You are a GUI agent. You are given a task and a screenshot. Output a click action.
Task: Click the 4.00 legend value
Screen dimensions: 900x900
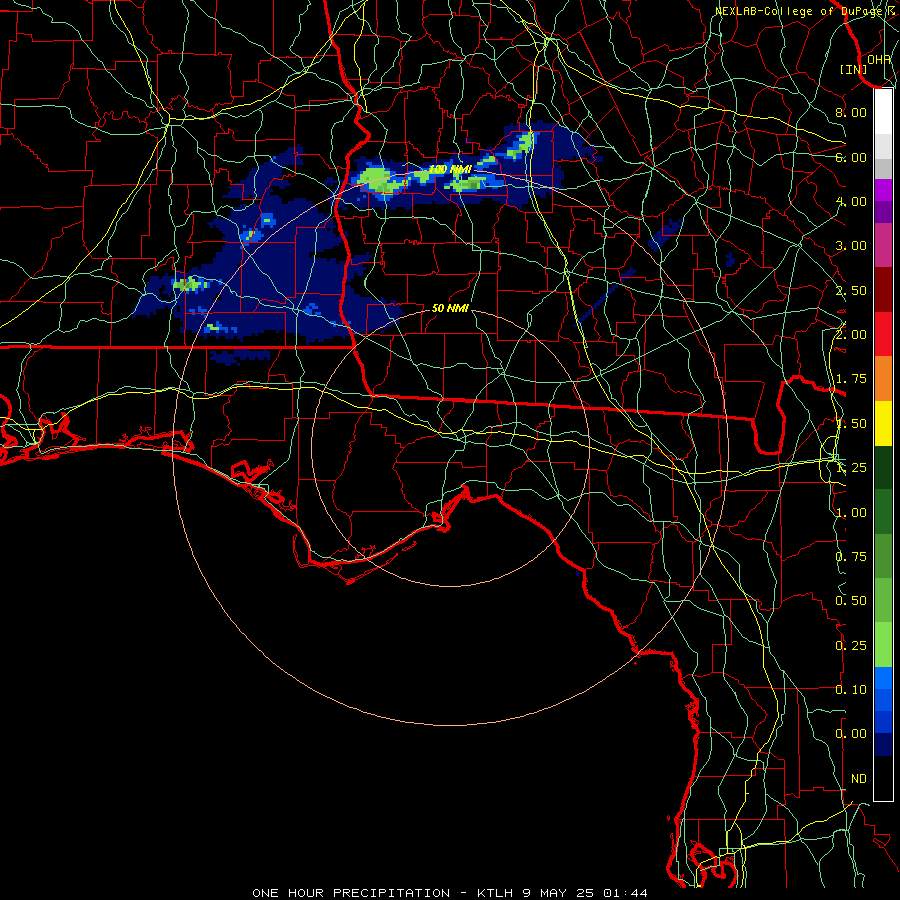coord(851,201)
